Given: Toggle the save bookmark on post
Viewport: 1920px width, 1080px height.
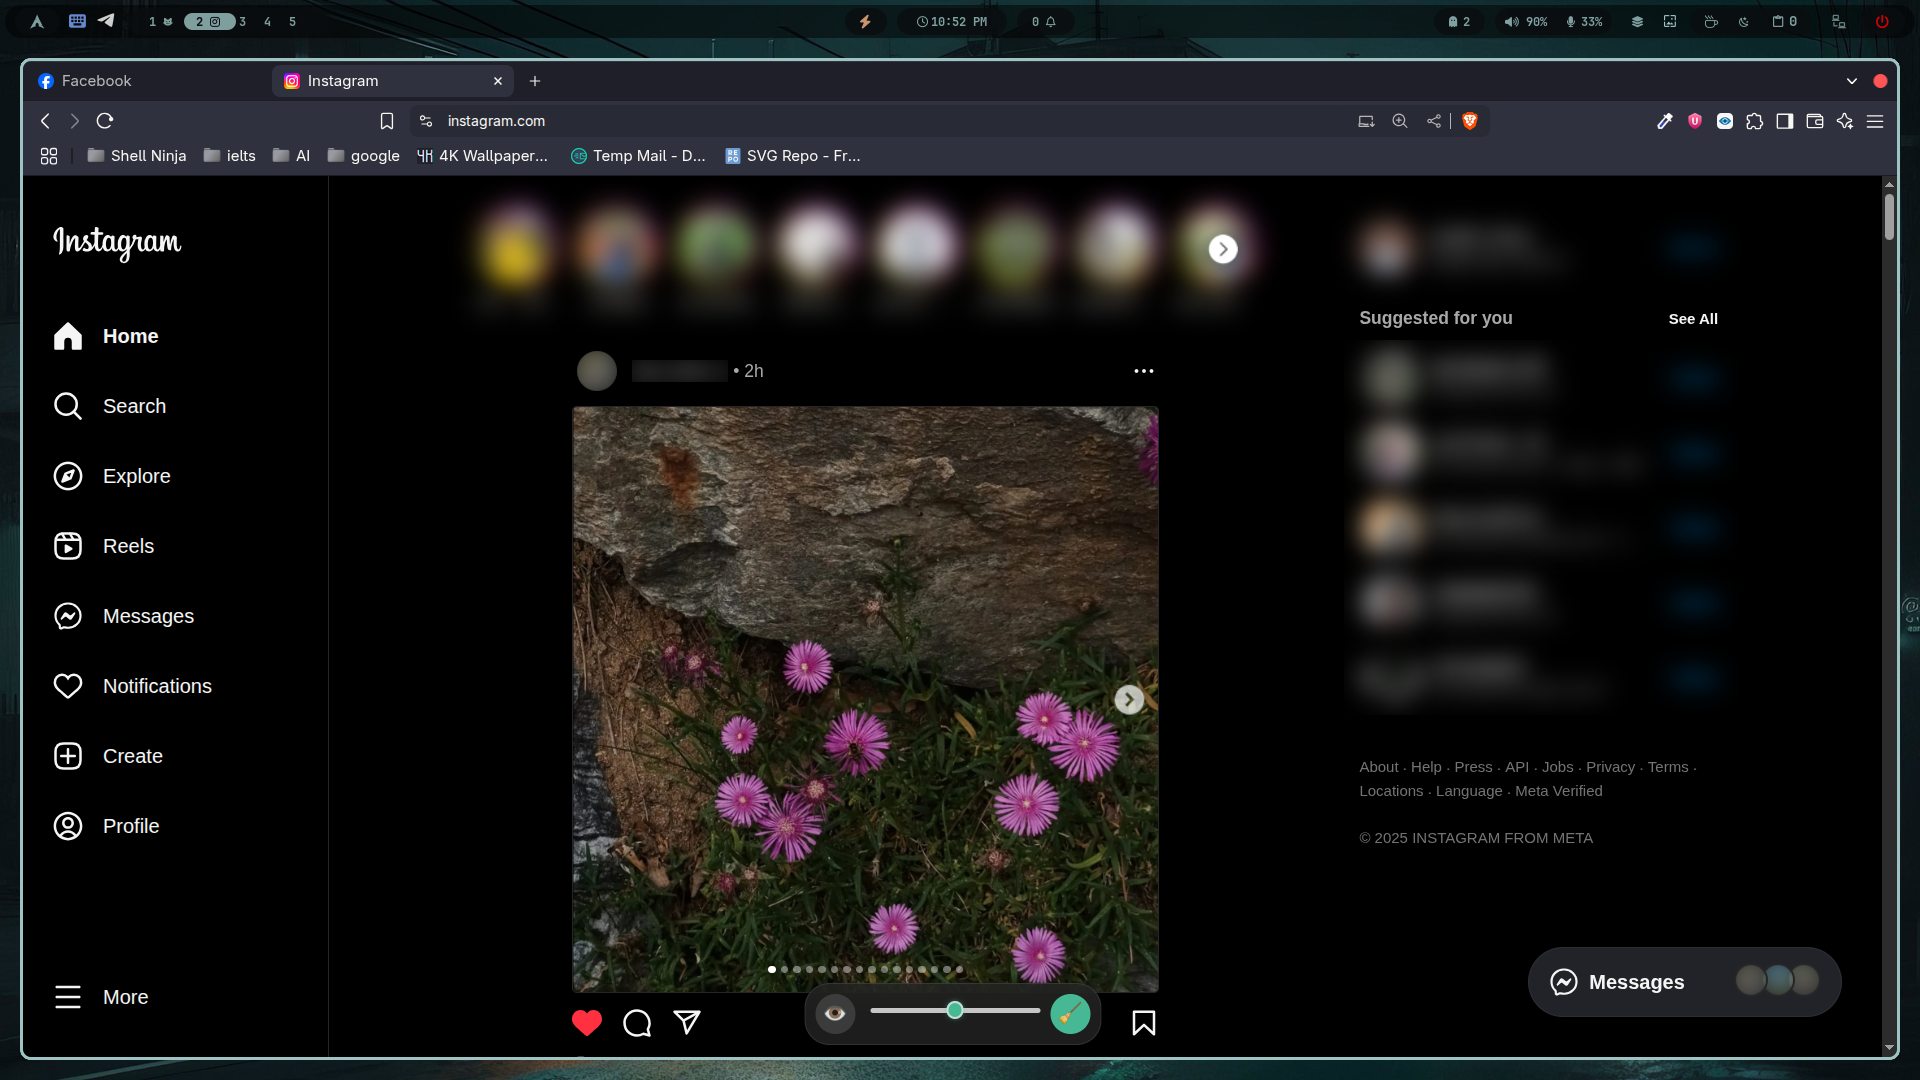Looking at the screenshot, I should pos(1143,1023).
